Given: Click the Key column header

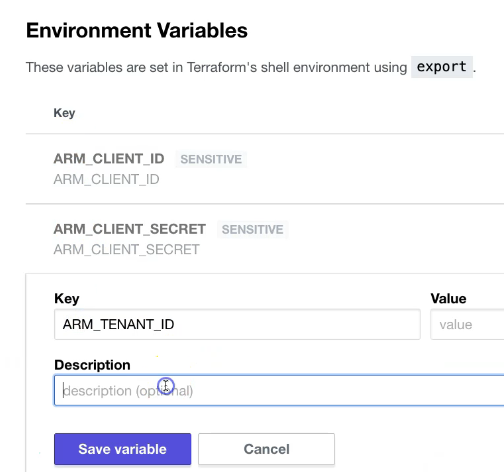Looking at the screenshot, I should coord(64,113).
